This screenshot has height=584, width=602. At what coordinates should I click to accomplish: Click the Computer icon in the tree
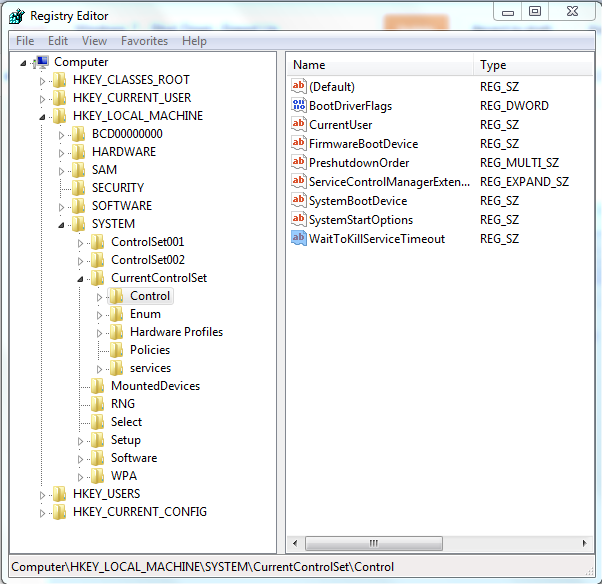41,62
